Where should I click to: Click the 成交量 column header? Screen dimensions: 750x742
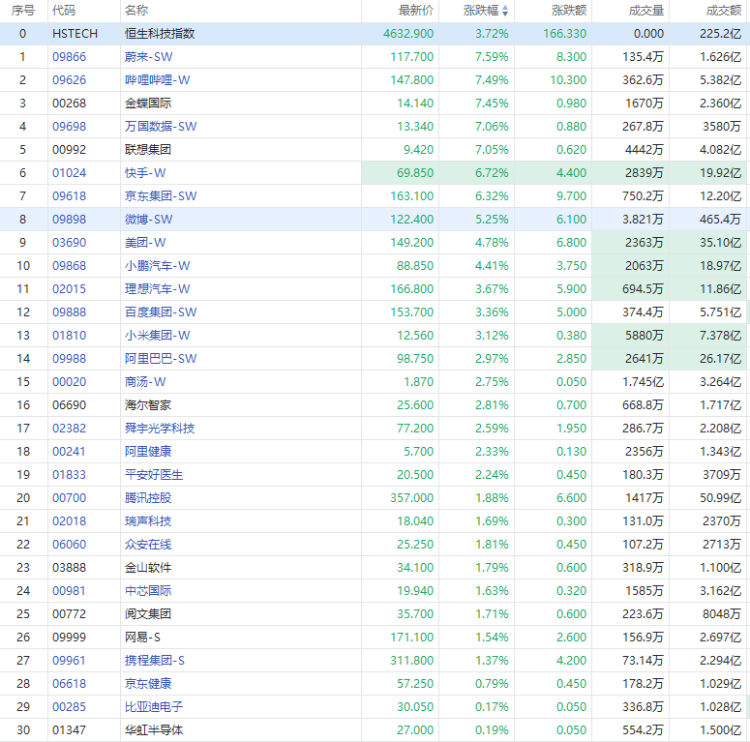(646, 11)
